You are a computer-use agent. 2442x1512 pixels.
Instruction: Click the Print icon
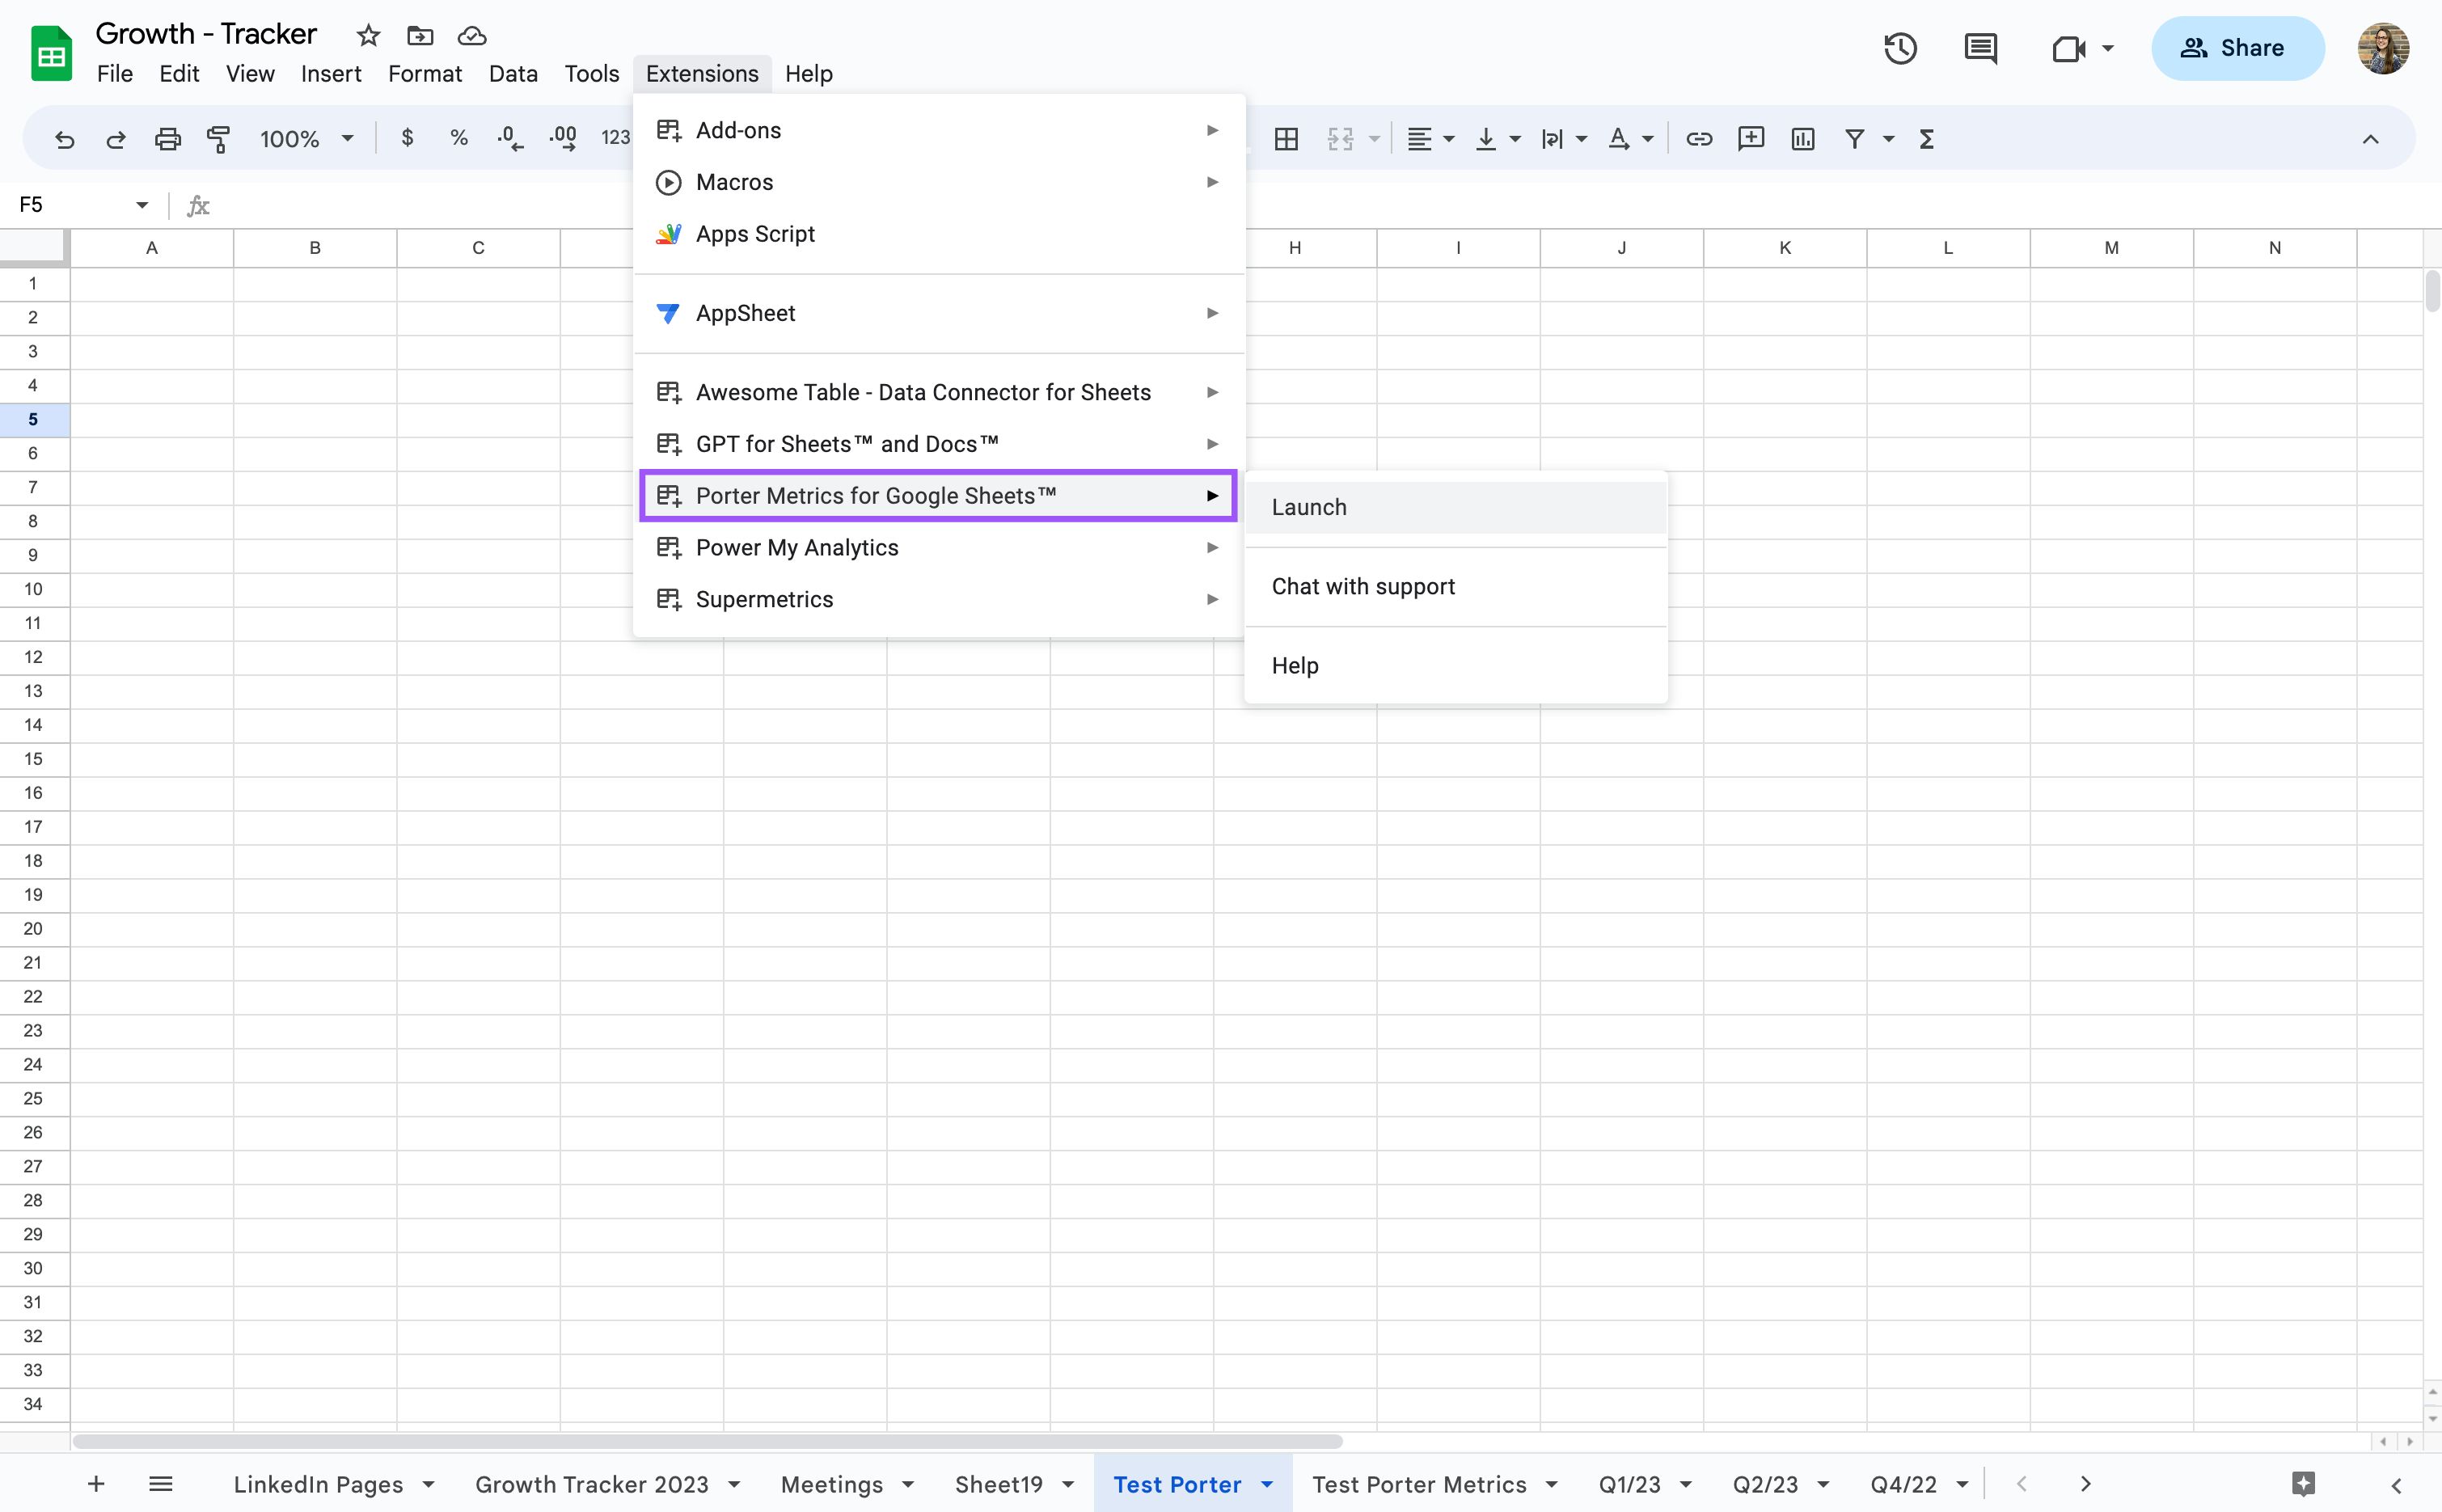pyautogui.click(x=168, y=139)
